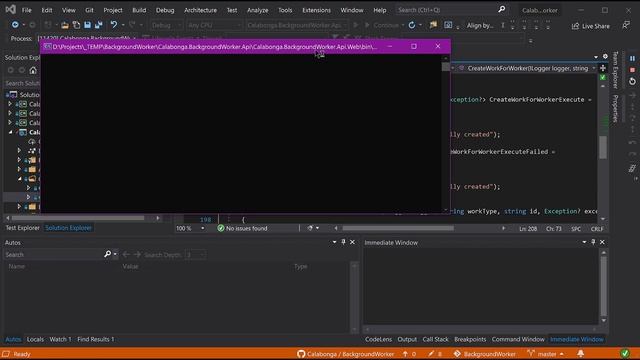This screenshot has width=640, height=360.
Task: Click the split editor plus icon
Action: pyautogui.click(x=603, y=68)
